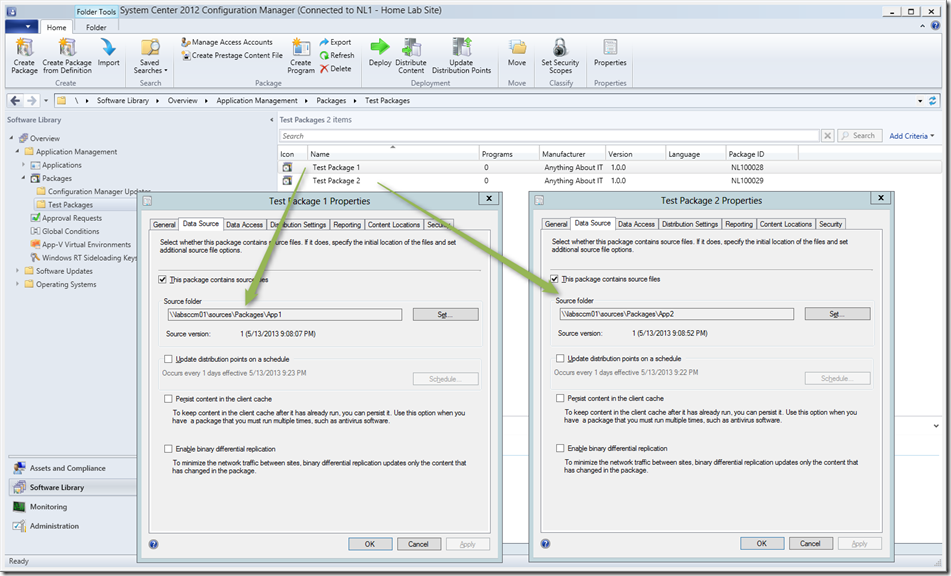Collapse the Packages tree node
The width and height of the screenshot is (951, 576).
tap(23, 178)
